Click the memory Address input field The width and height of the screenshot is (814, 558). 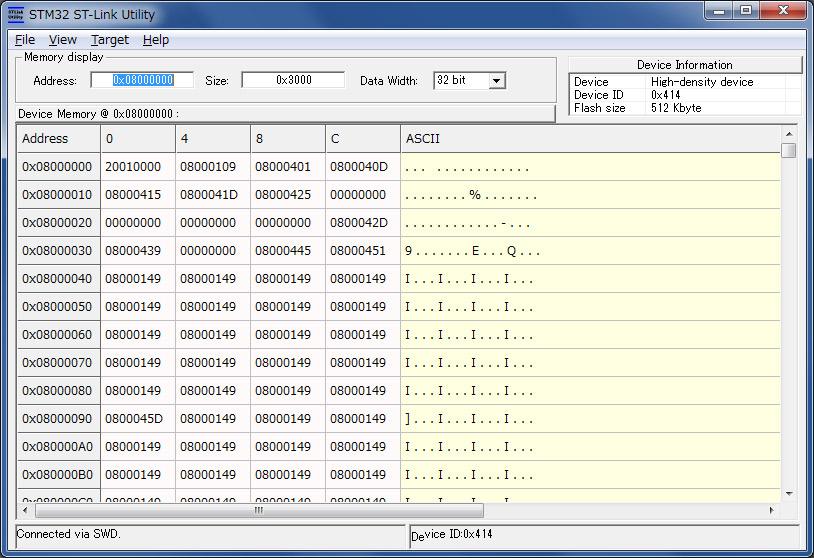pos(142,80)
